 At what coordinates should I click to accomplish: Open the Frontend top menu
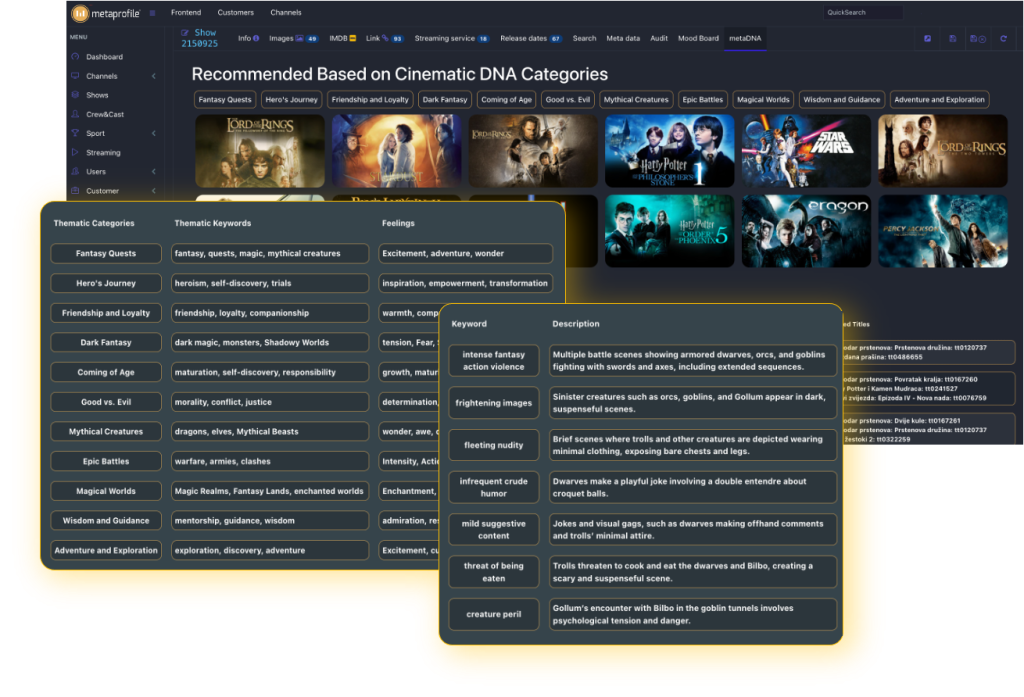click(186, 12)
